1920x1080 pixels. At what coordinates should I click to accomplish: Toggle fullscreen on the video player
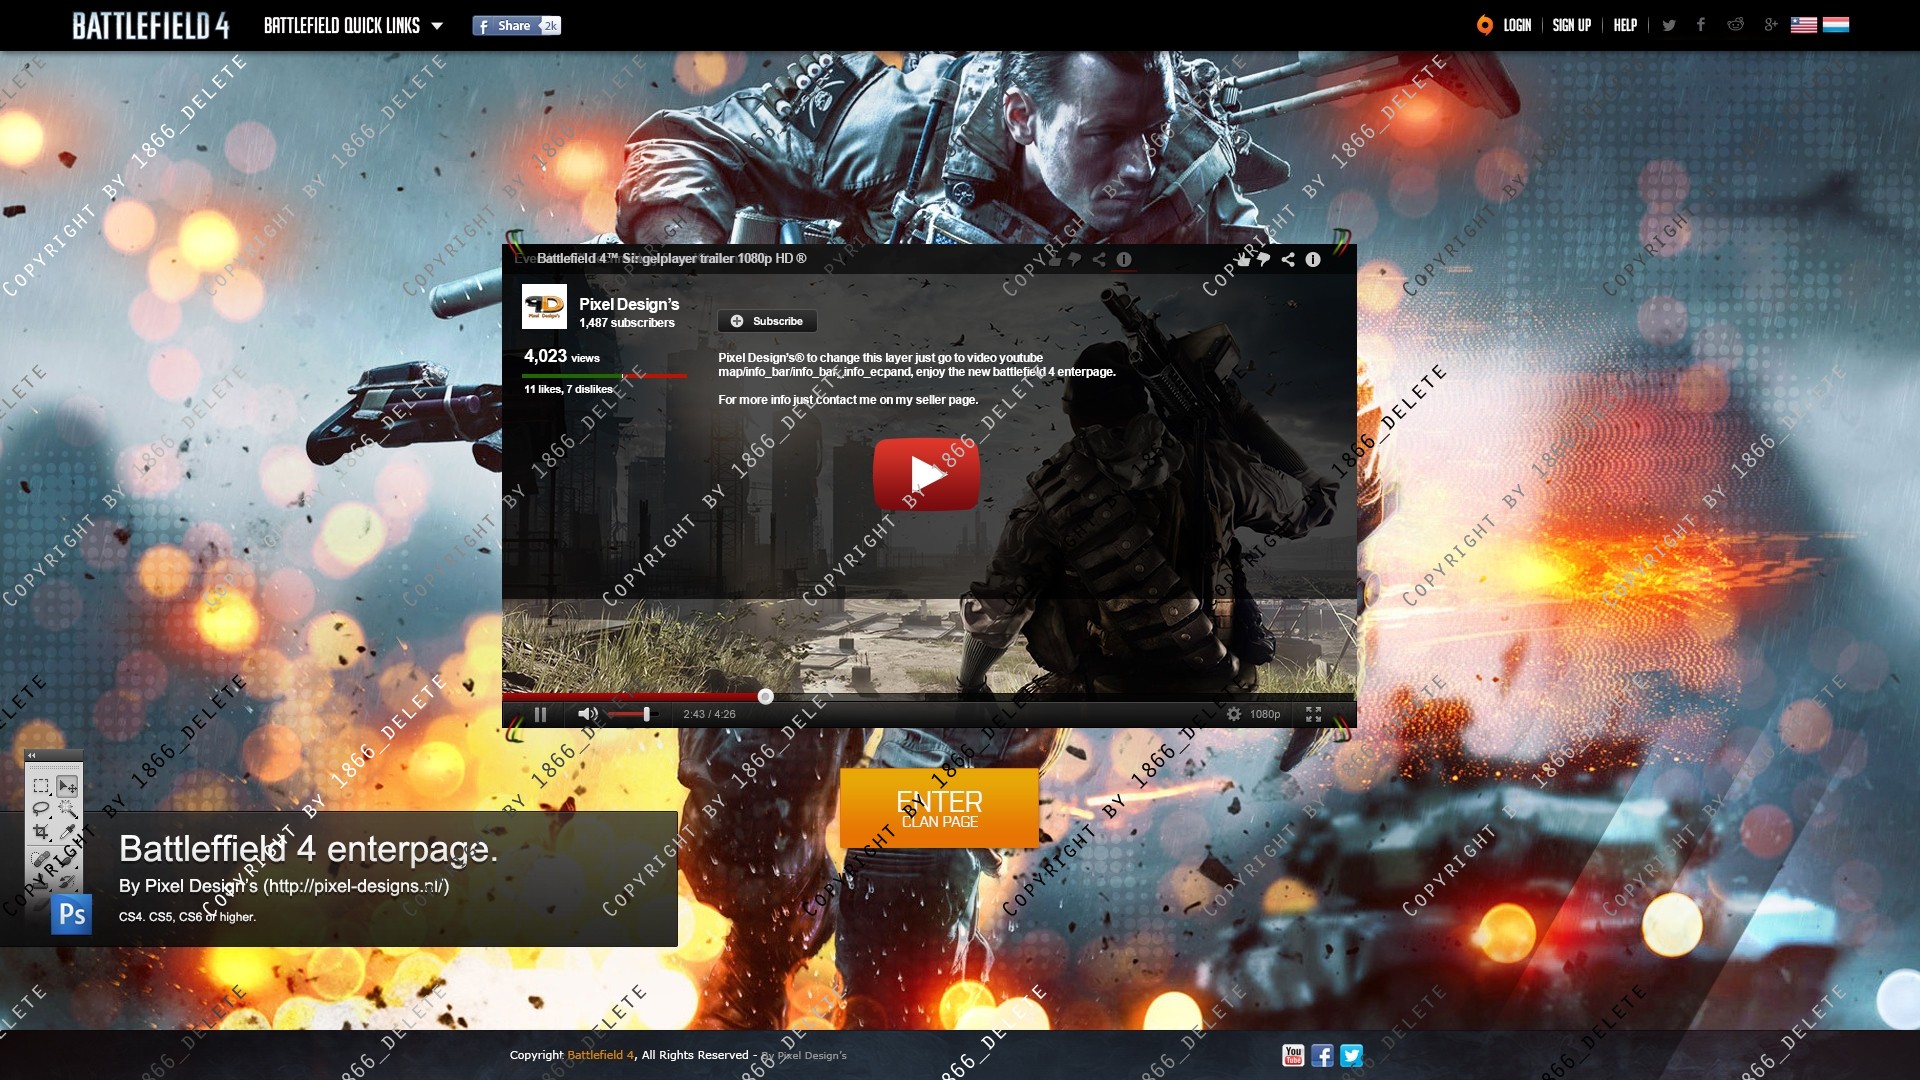[x=1313, y=714]
